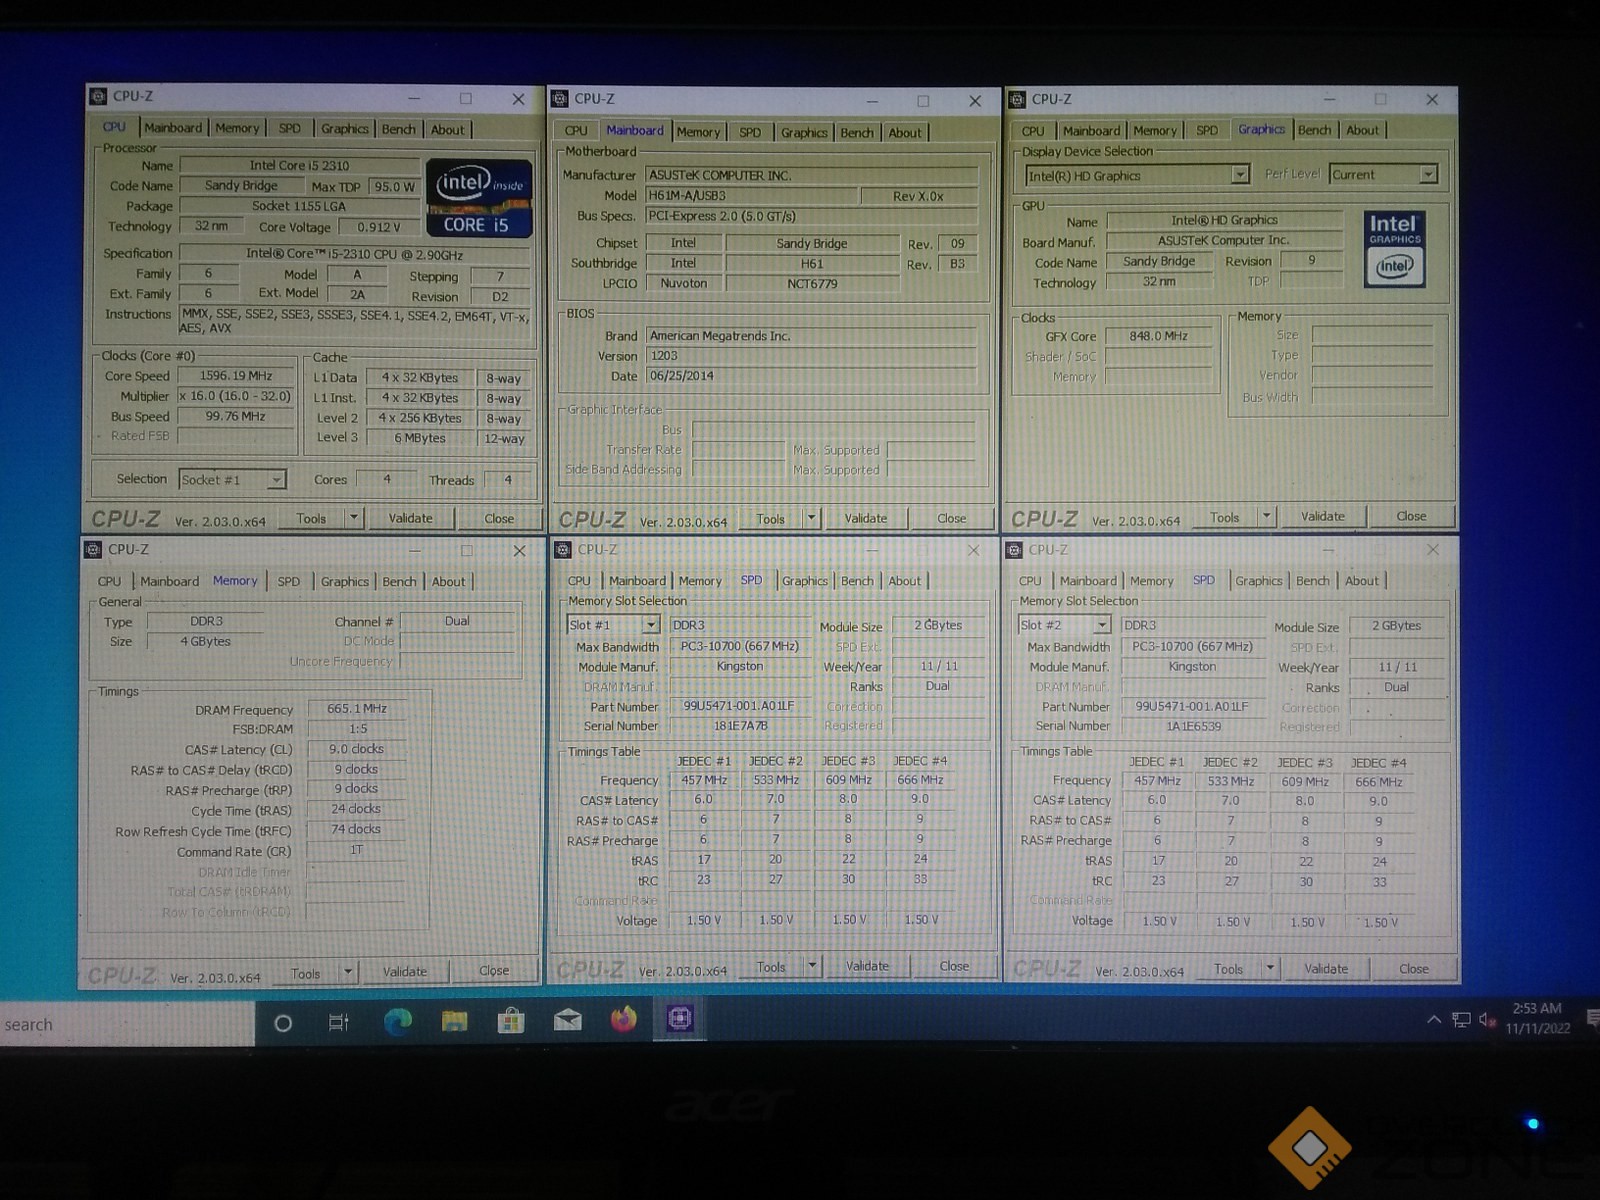Expand the Tools arrow in the Slot #2 window
This screenshot has height=1200, width=1600.
(1270, 968)
